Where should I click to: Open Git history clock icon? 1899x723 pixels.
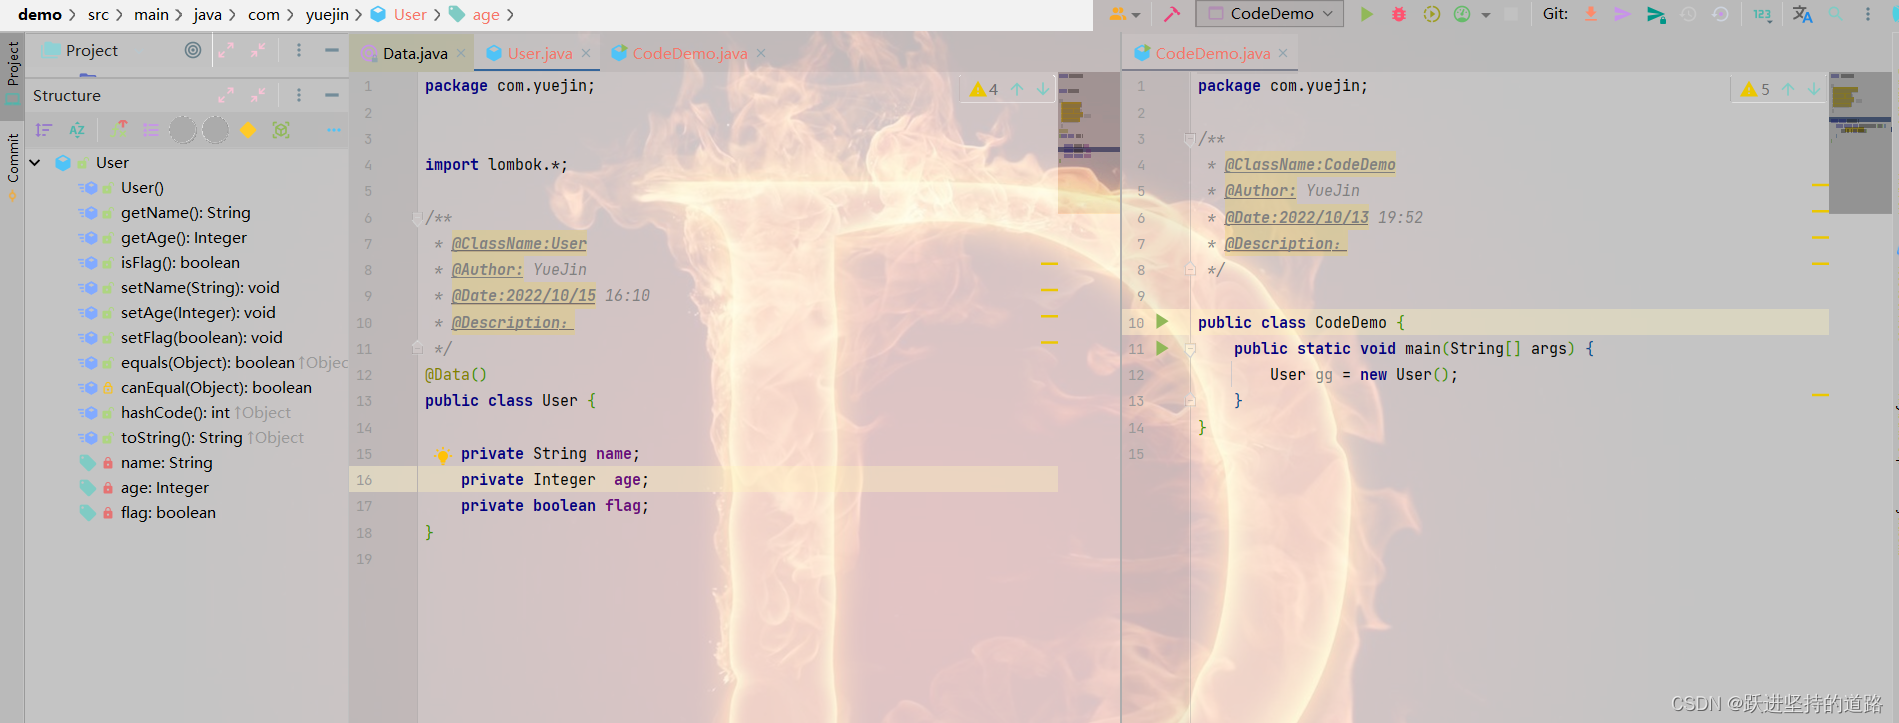[x=1688, y=14]
